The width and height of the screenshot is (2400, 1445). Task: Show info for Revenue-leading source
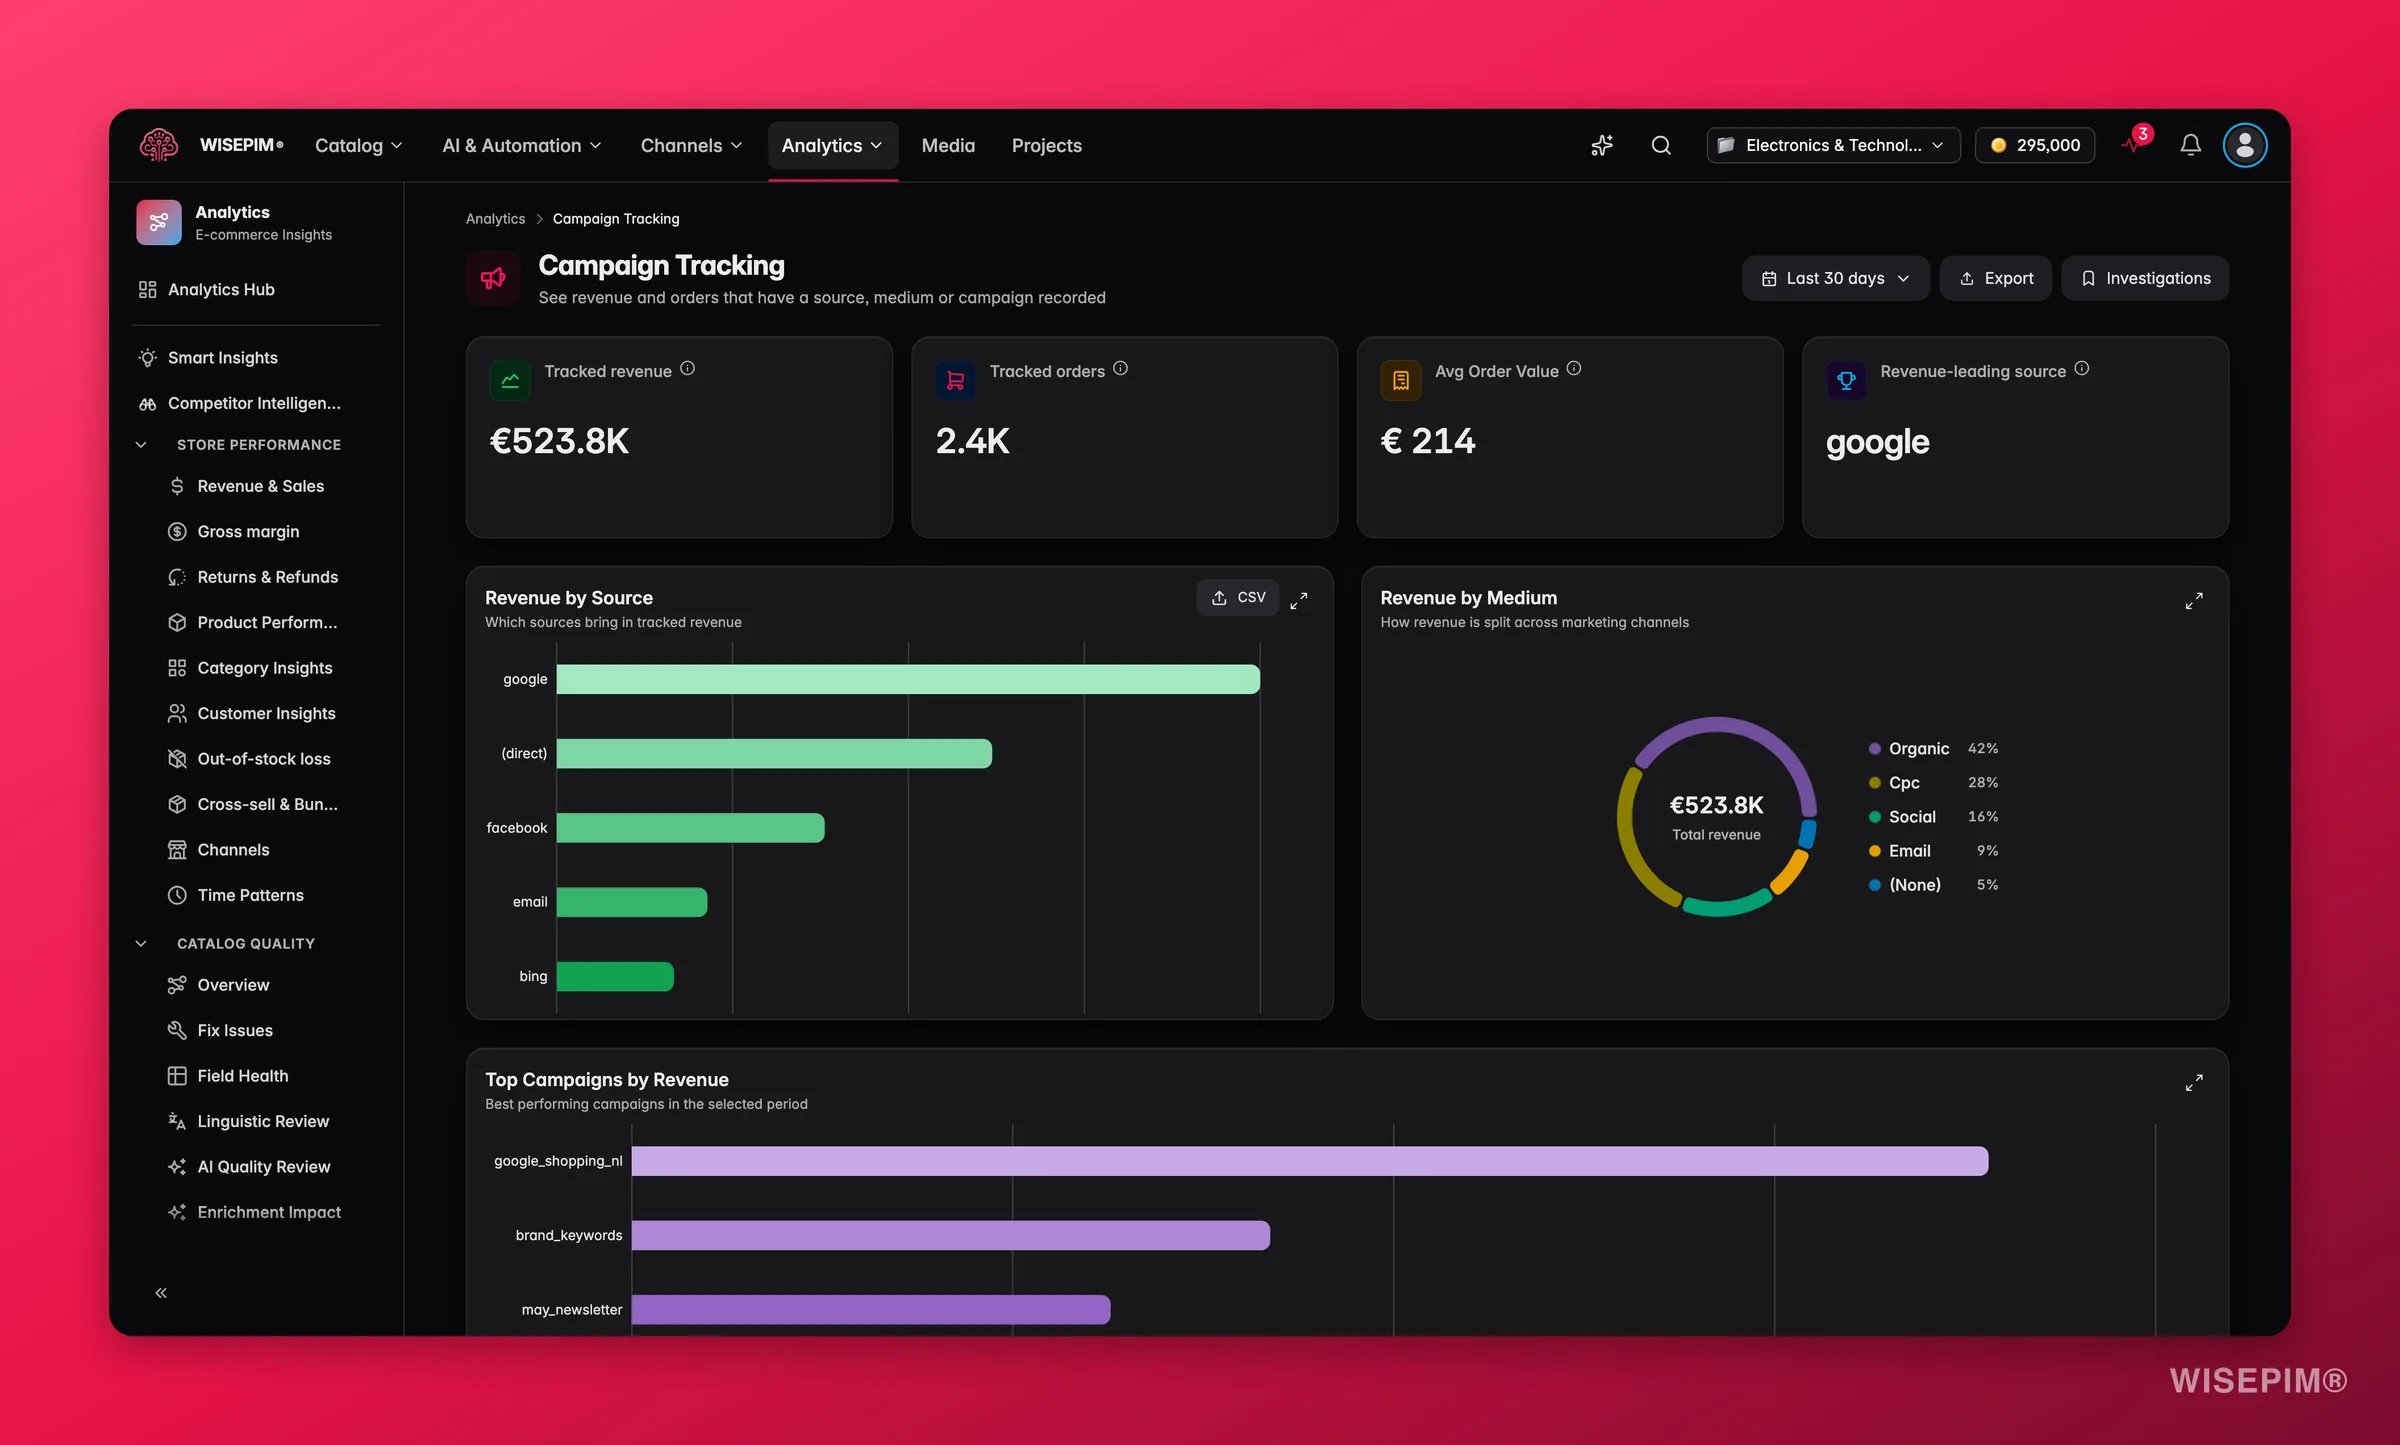pos(2081,368)
